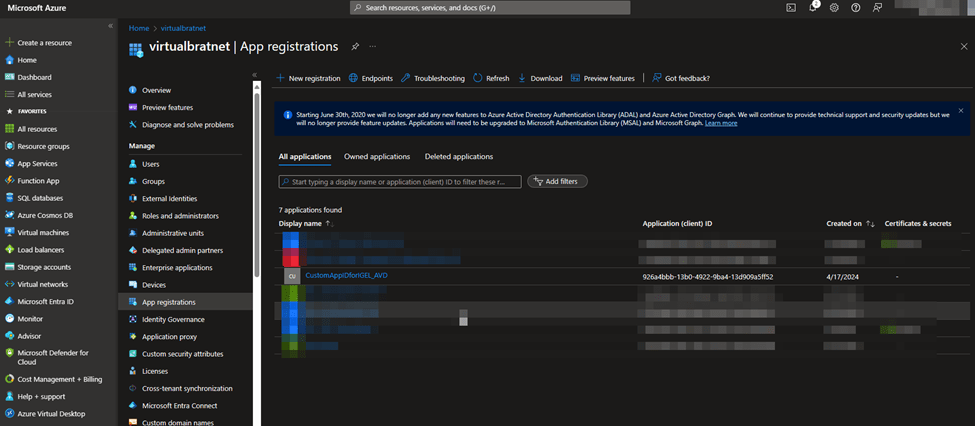
Task: Switch to Deleted applications tab
Action: [458, 157]
